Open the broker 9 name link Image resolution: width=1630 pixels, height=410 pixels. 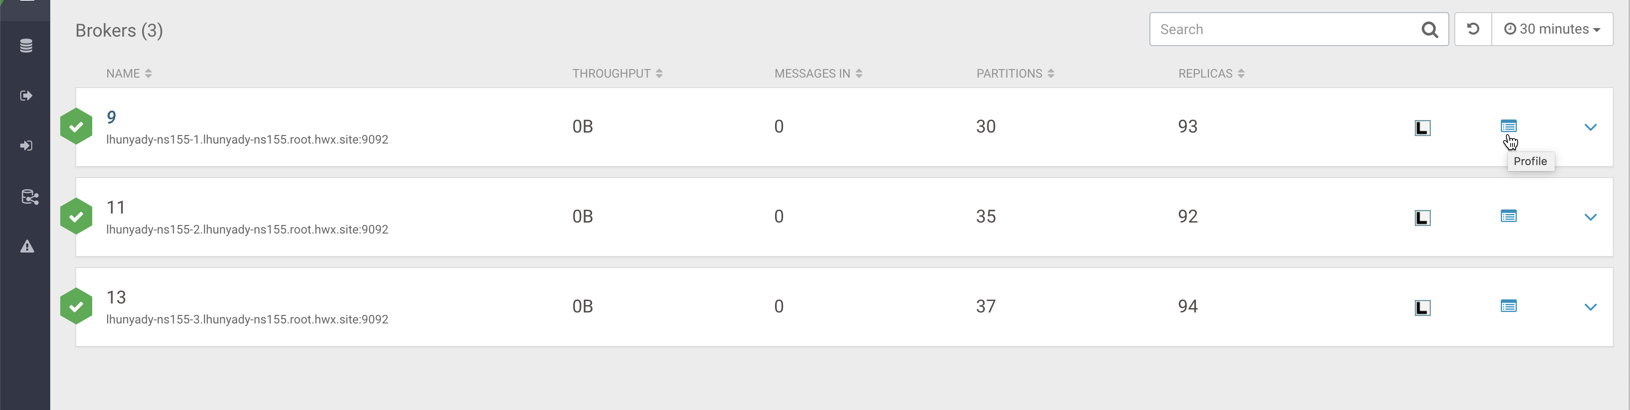111,117
